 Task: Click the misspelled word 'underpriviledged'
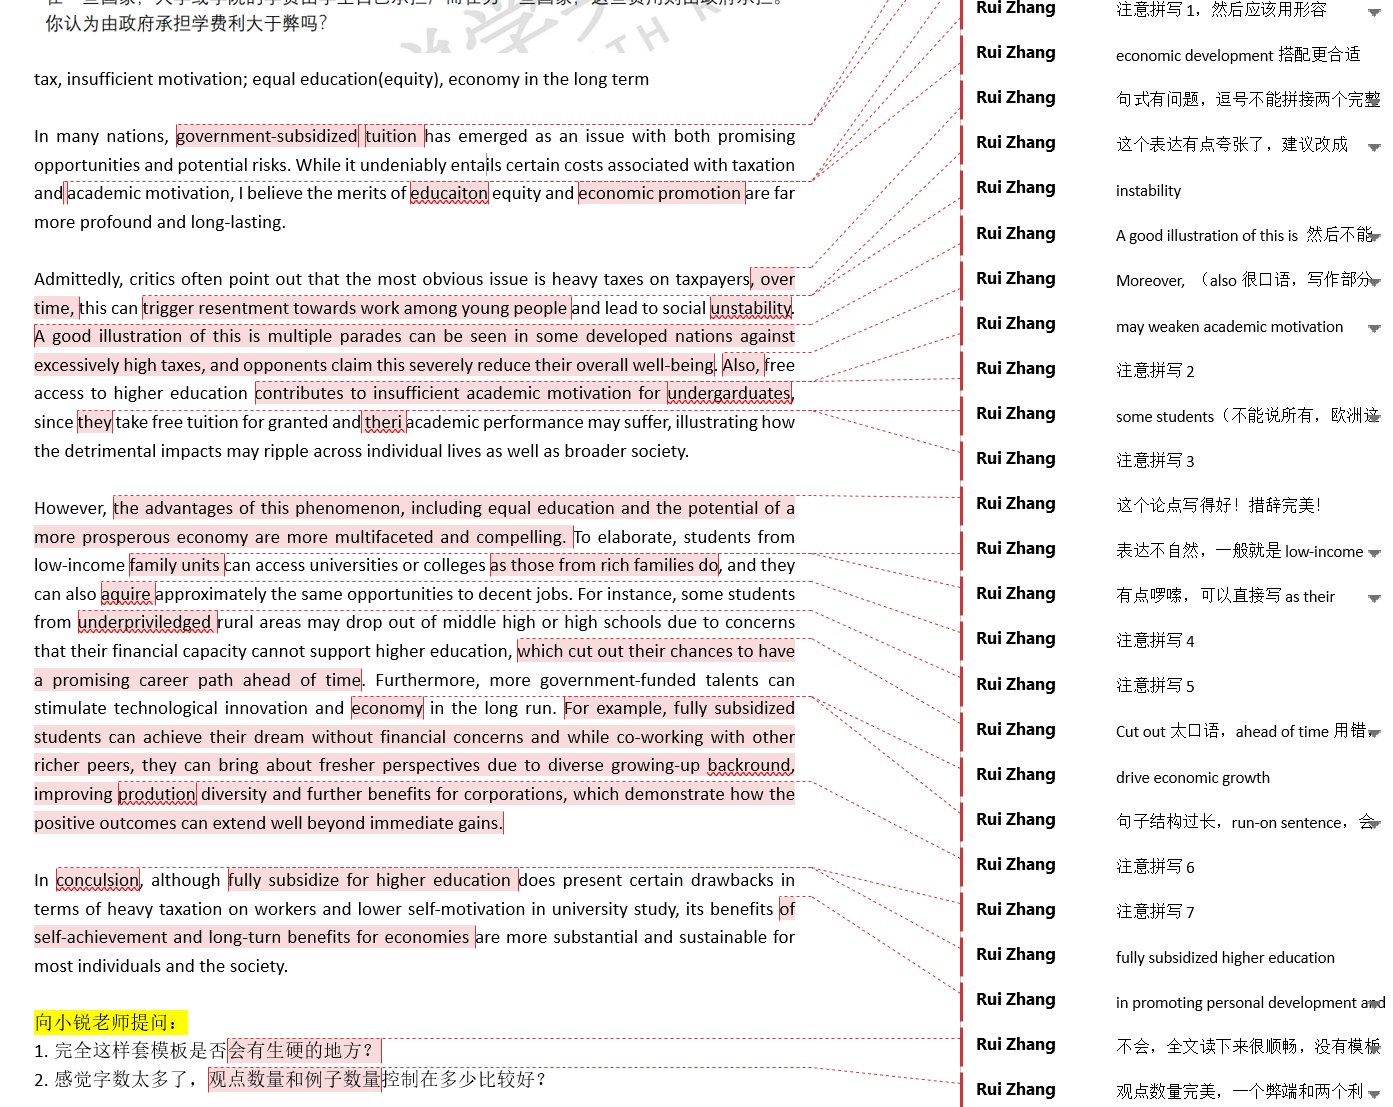(146, 622)
